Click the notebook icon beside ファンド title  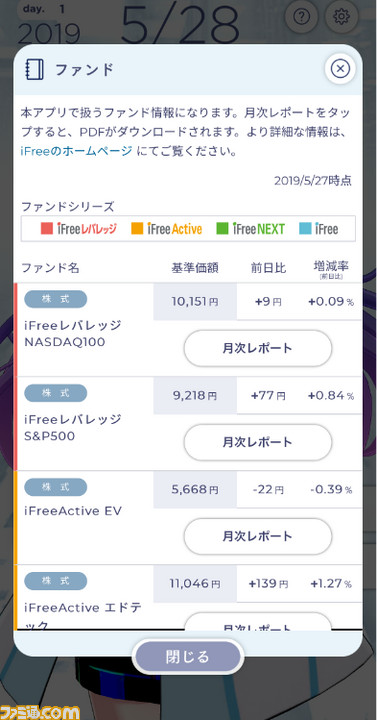[34, 70]
